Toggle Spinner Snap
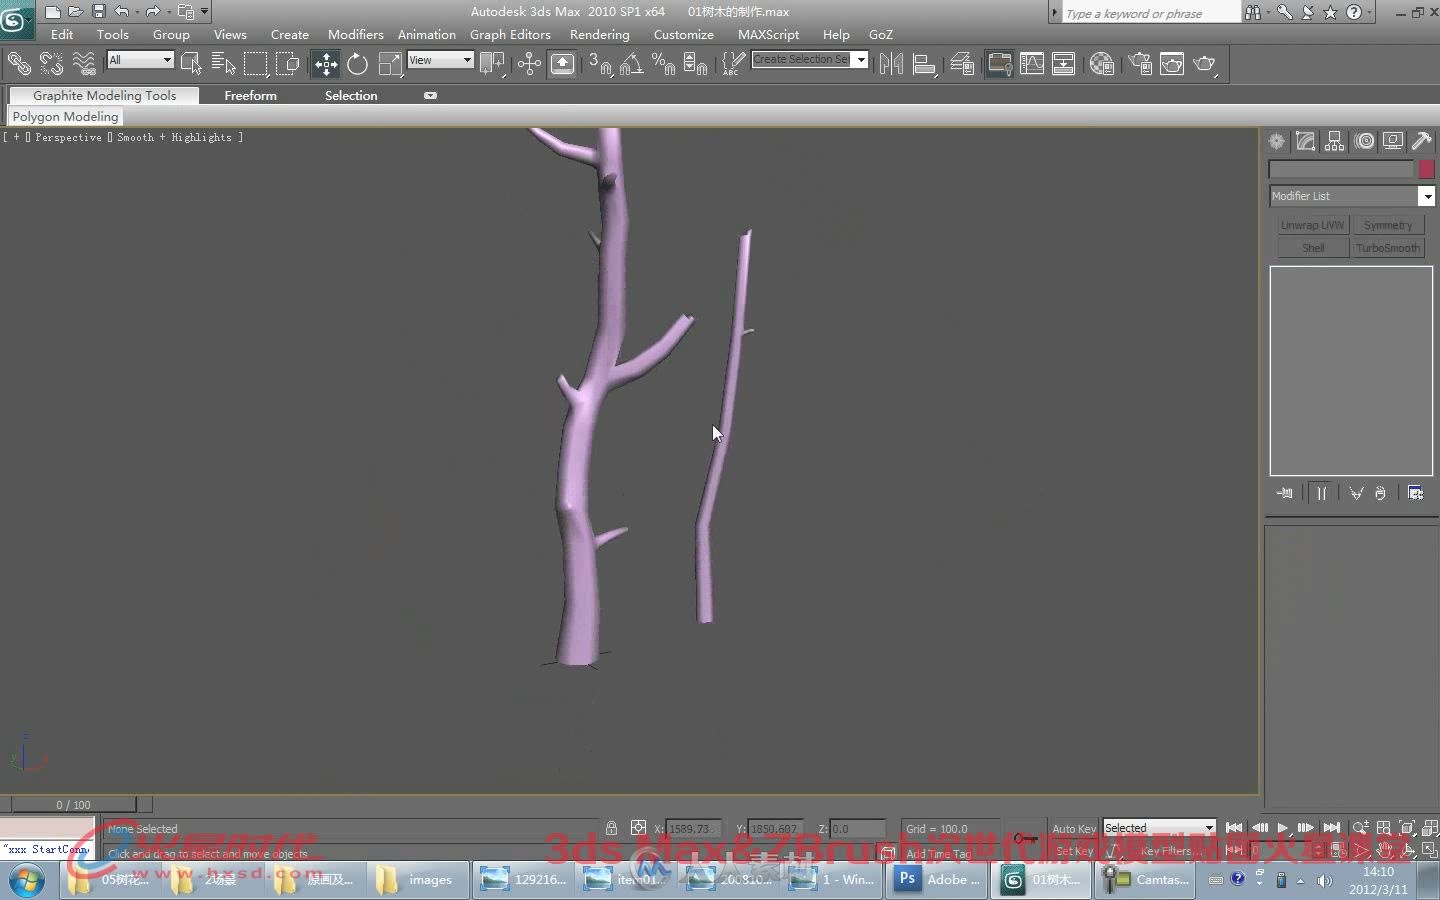Screen dimensions: 1440x900 tap(695, 64)
